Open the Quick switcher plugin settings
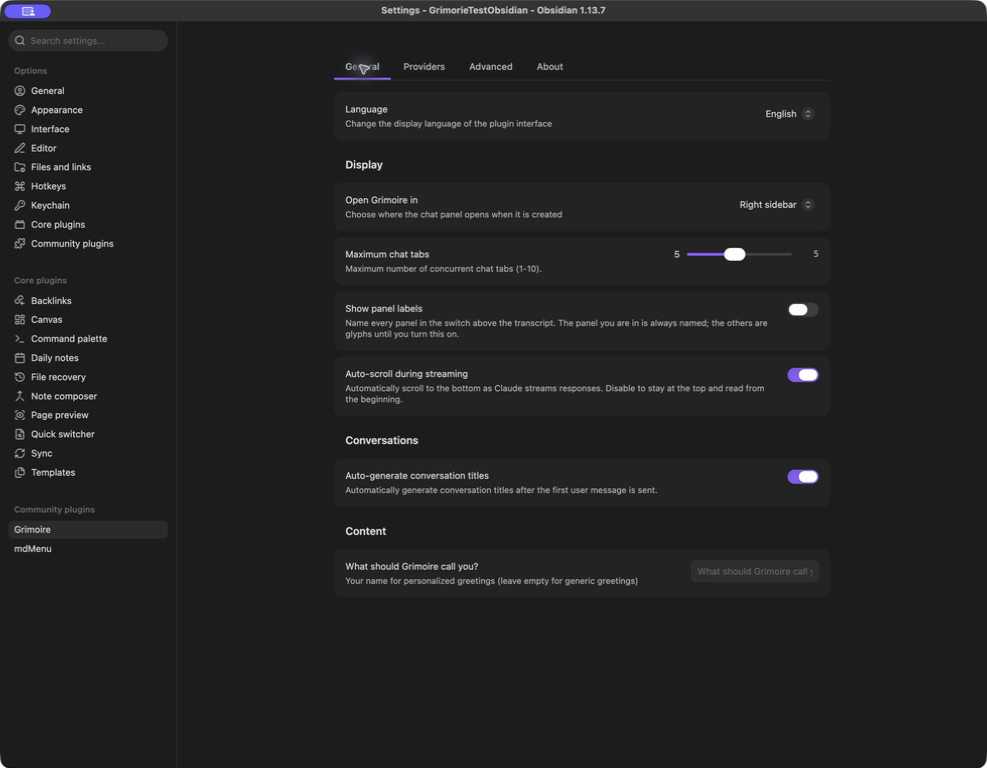 pyautogui.click(x=88, y=434)
